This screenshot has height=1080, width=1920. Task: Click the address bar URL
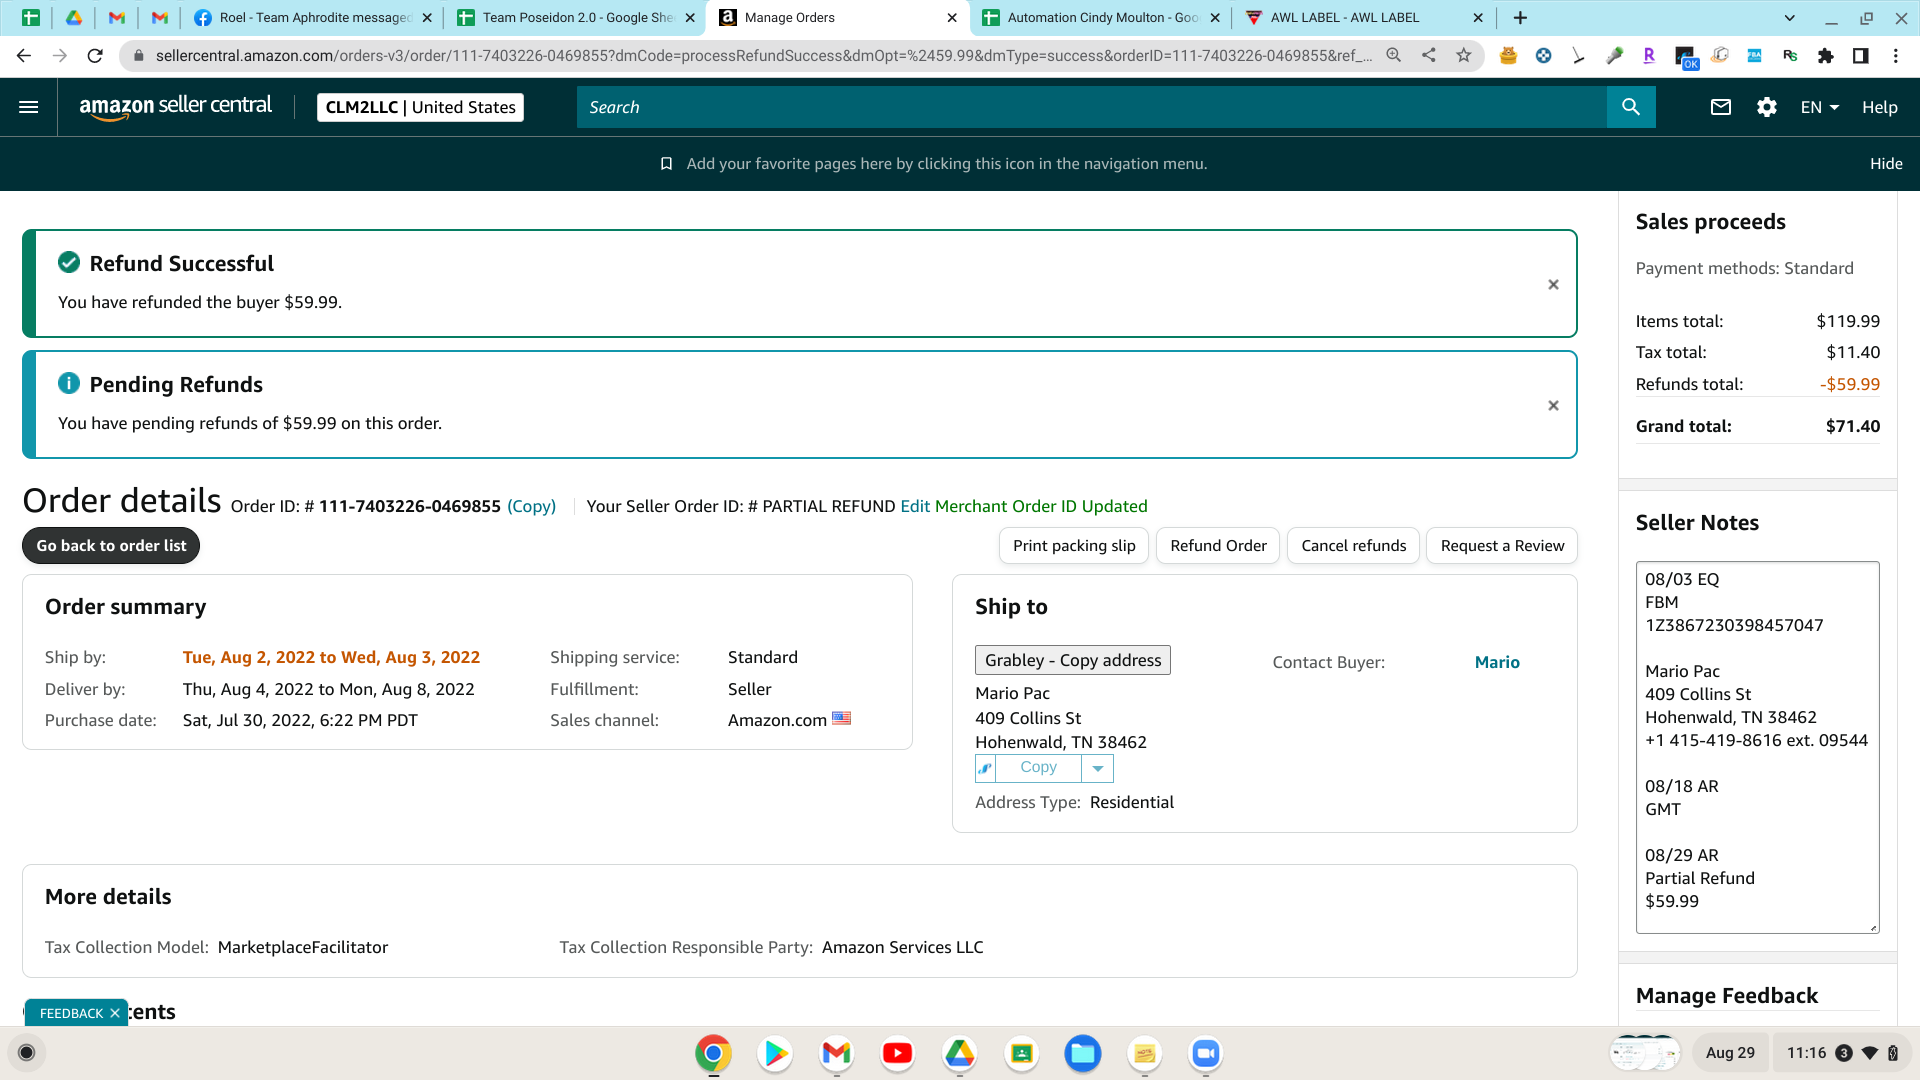coord(764,56)
